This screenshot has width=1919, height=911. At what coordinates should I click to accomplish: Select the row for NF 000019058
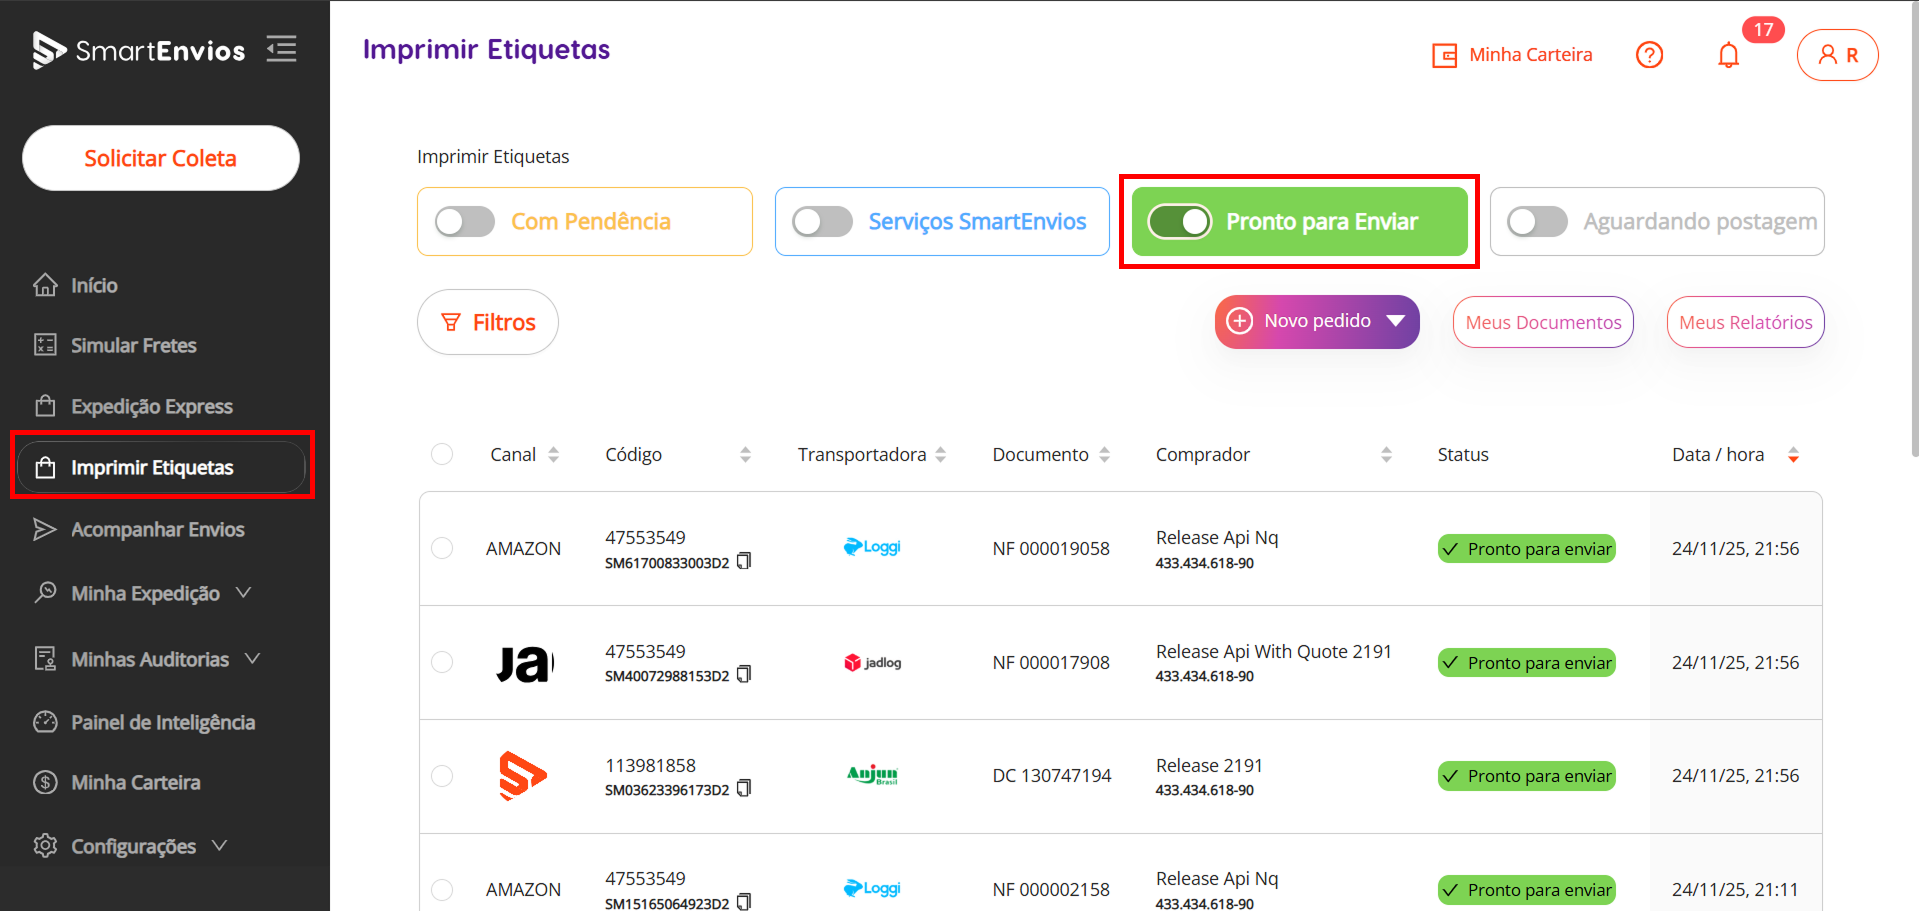coord(442,548)
